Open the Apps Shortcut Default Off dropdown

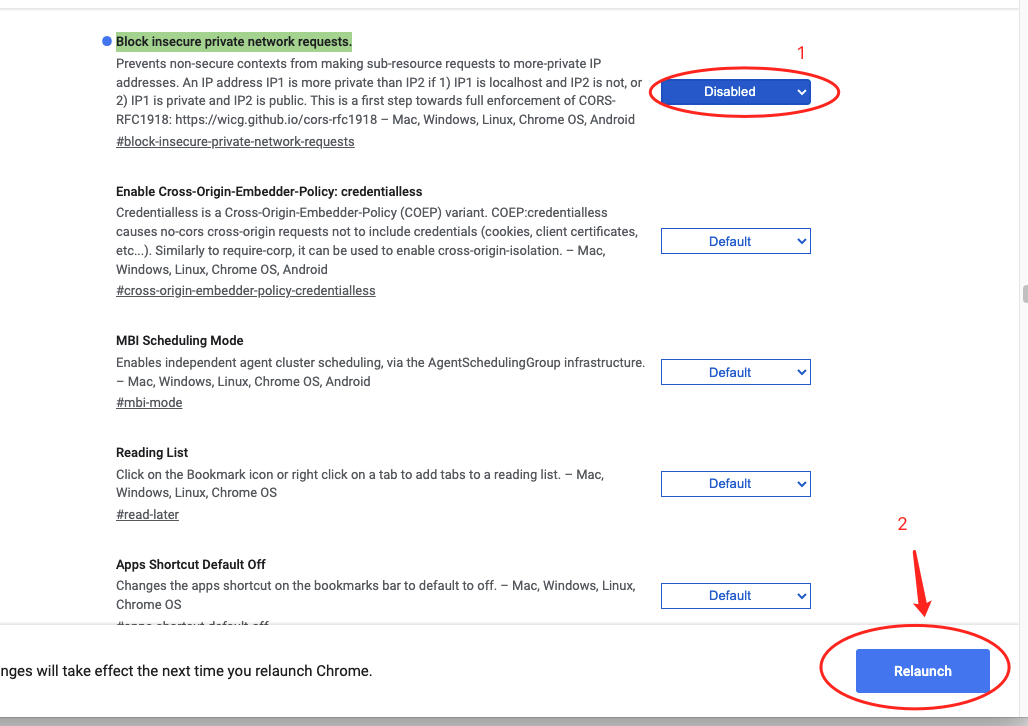coord(735,596)
